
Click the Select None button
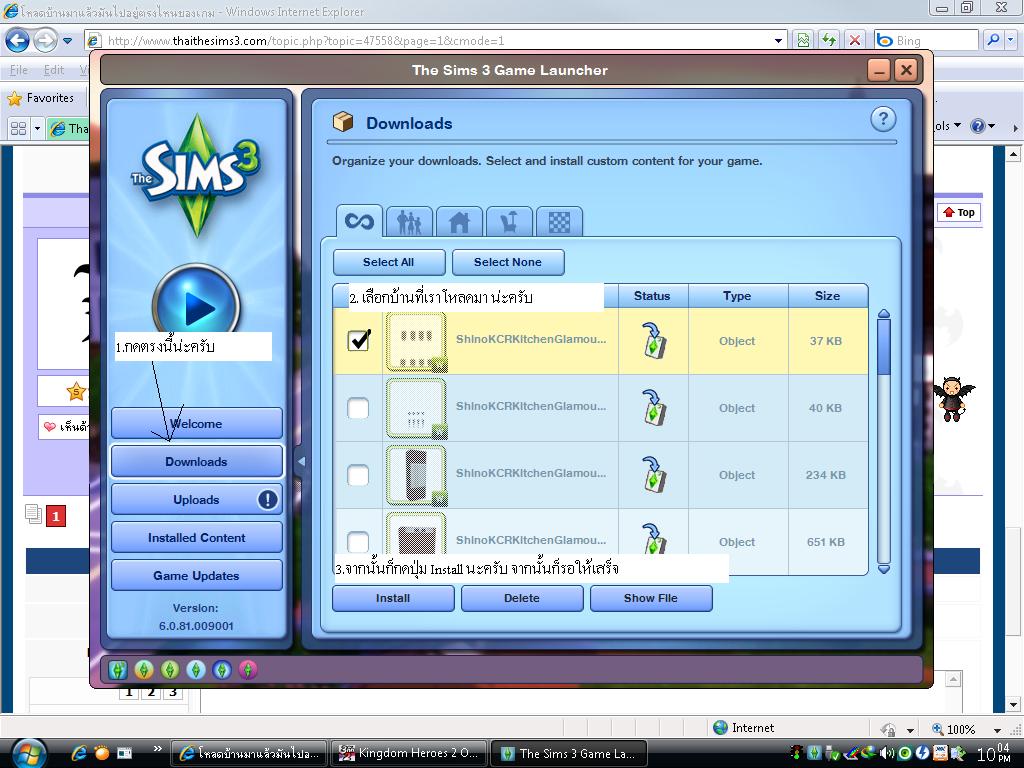tap(507, 262)
